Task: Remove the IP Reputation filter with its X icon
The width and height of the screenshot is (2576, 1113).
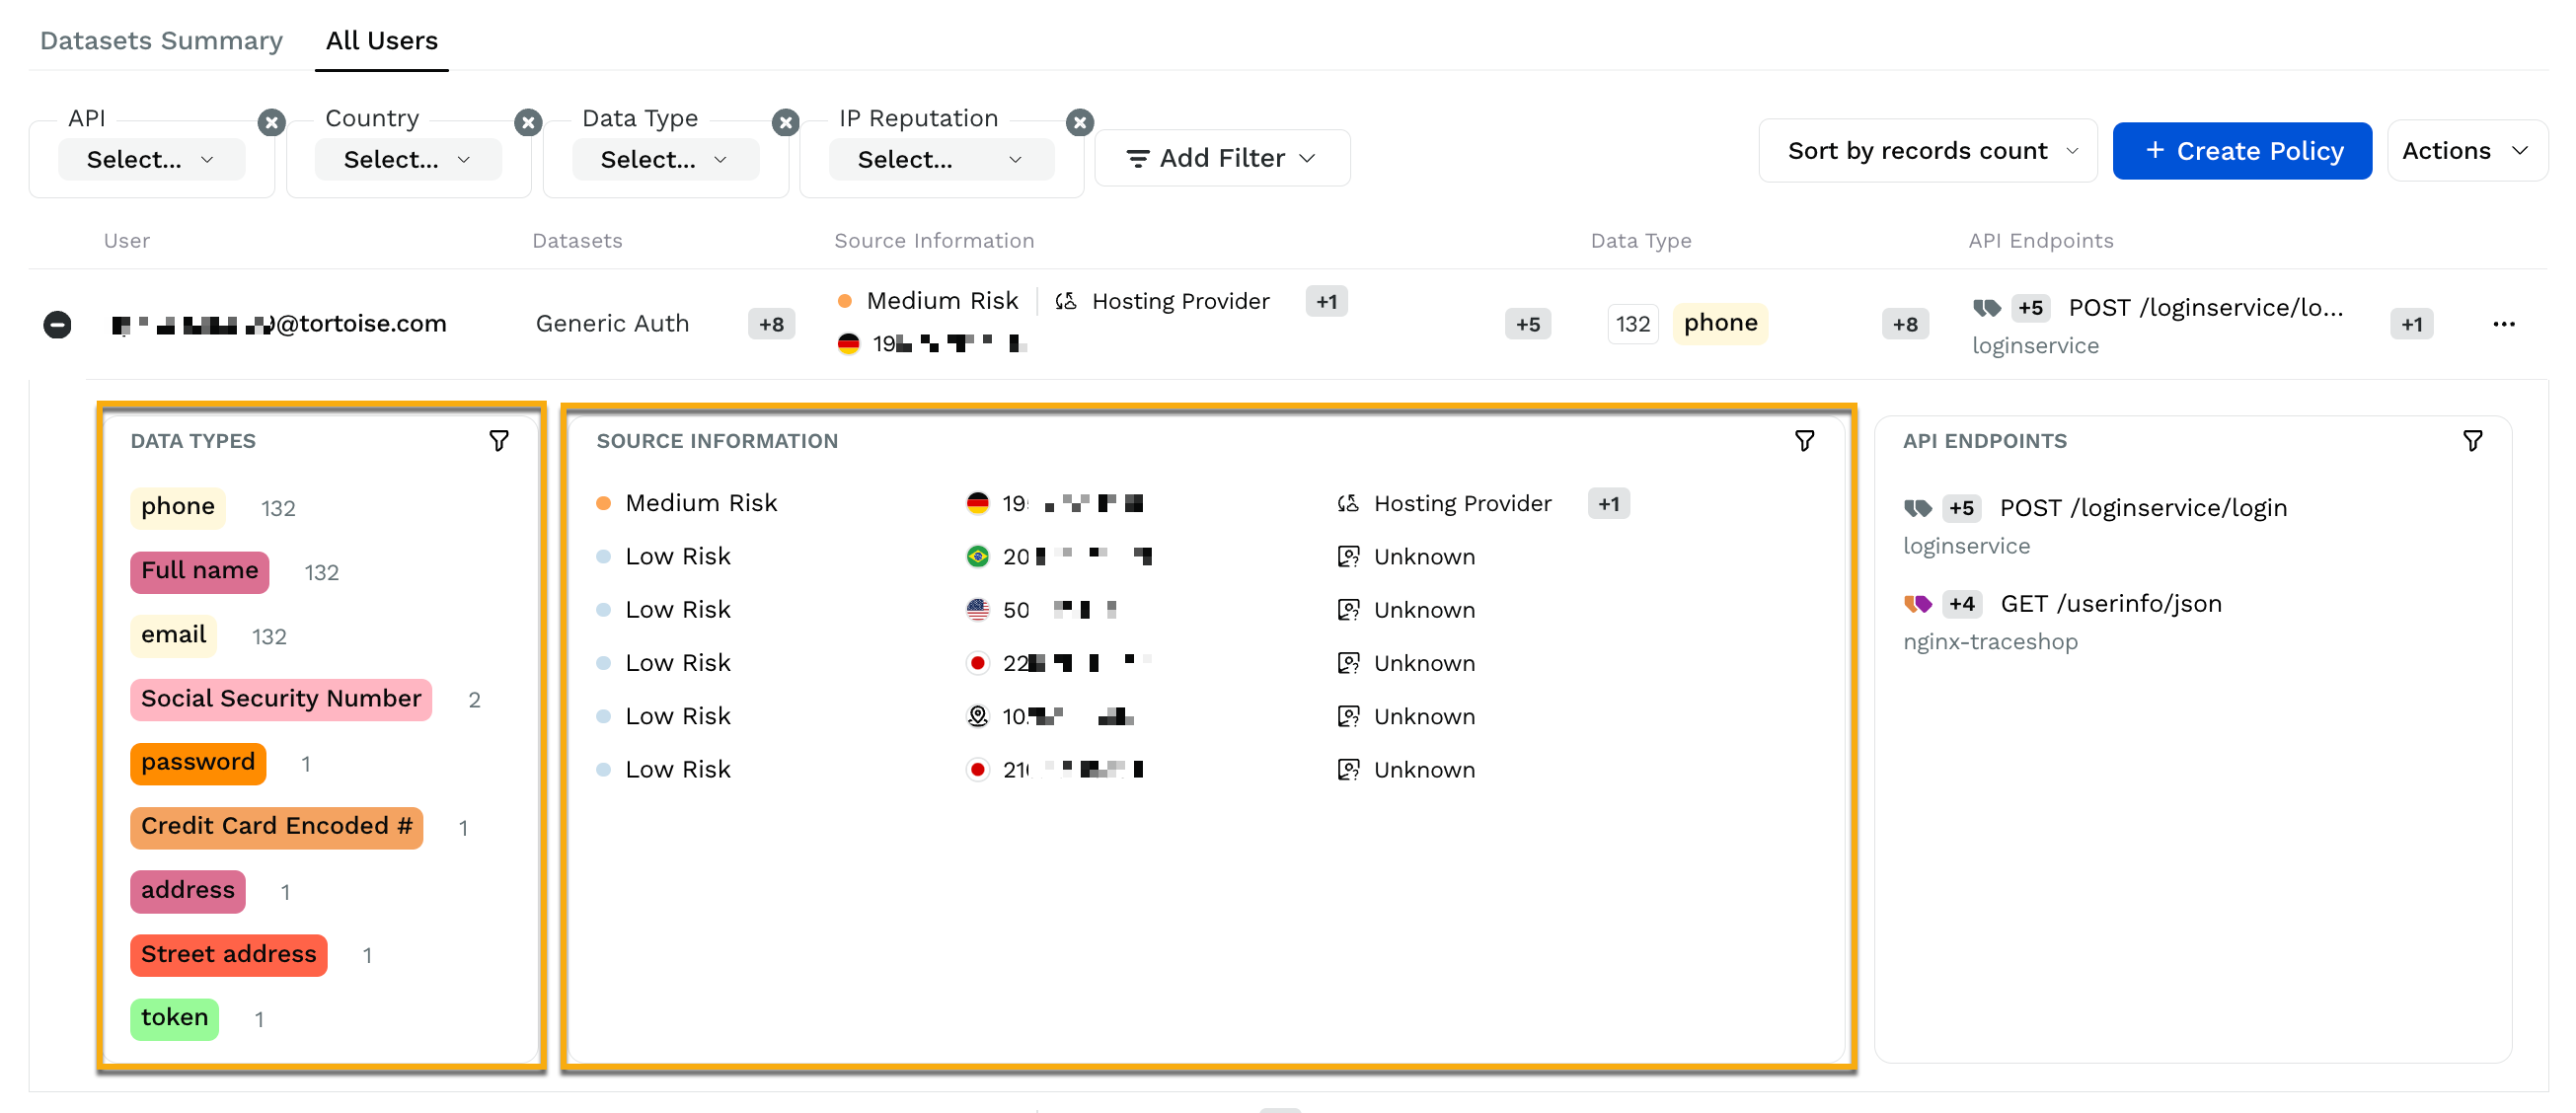Action: pyautogui.click(x=1079, y=123)
